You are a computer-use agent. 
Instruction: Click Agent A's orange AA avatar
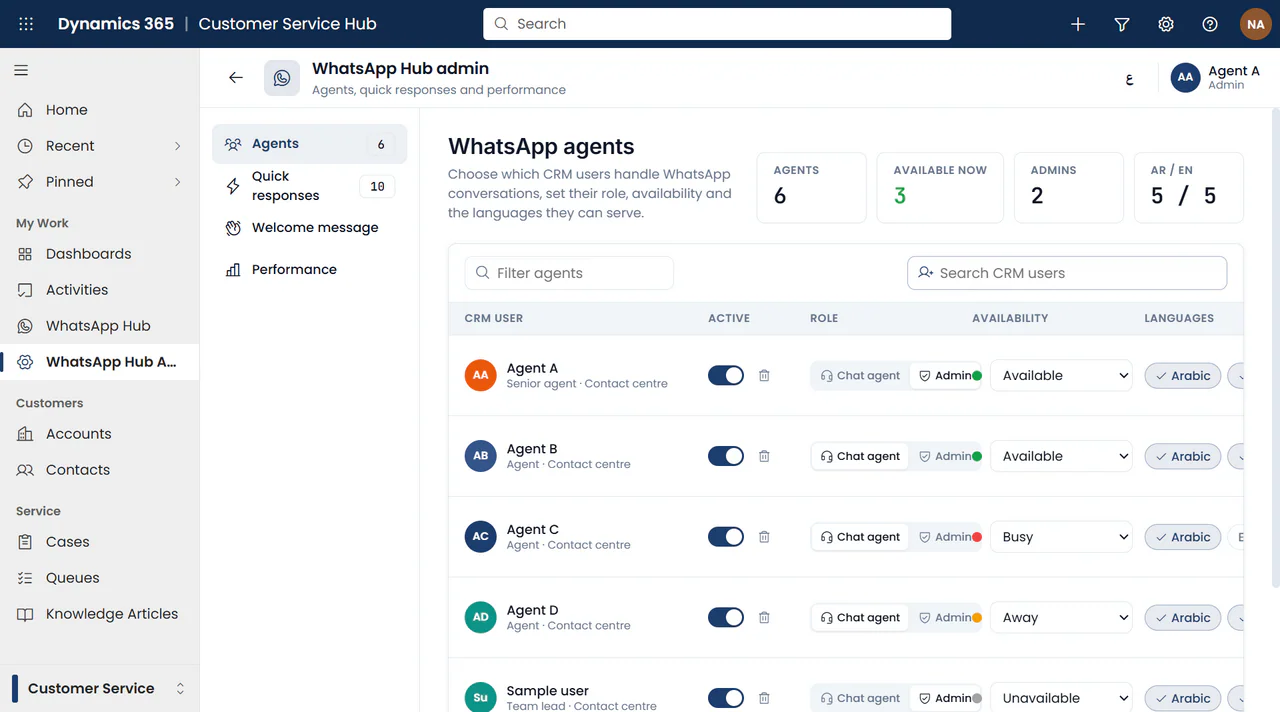pyautogui.click(x=481, y=375)
